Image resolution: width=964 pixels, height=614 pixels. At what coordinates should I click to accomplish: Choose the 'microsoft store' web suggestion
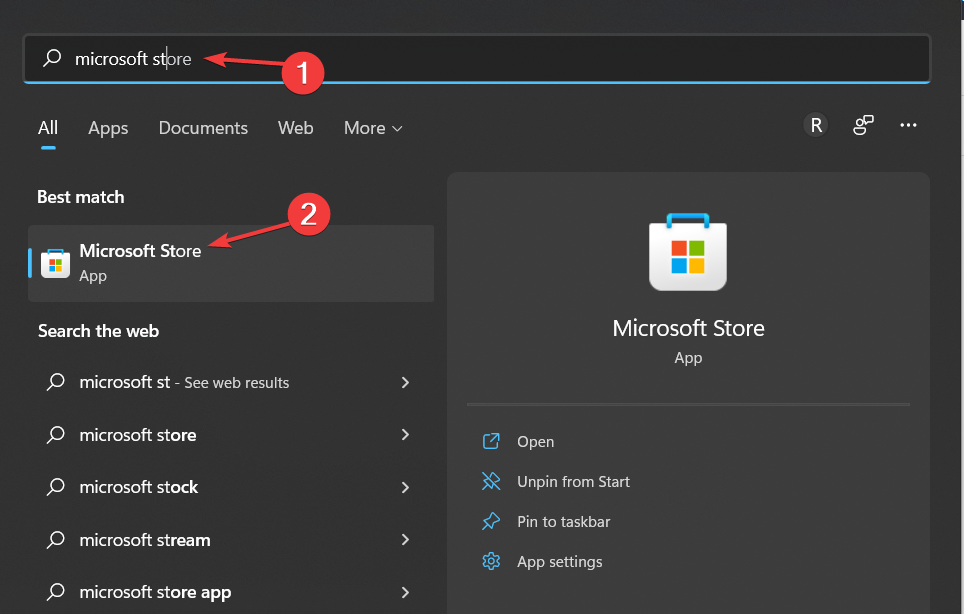pyautogui.click(x=138, y=435)
